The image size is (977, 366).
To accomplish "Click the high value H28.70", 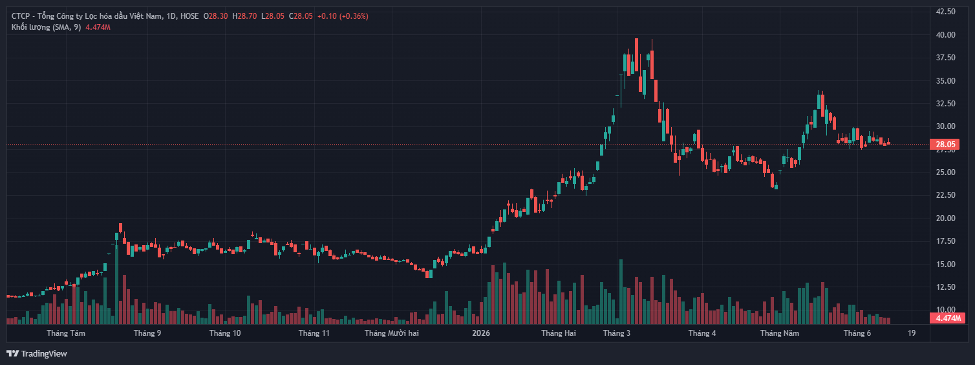I will click(244, 16).
